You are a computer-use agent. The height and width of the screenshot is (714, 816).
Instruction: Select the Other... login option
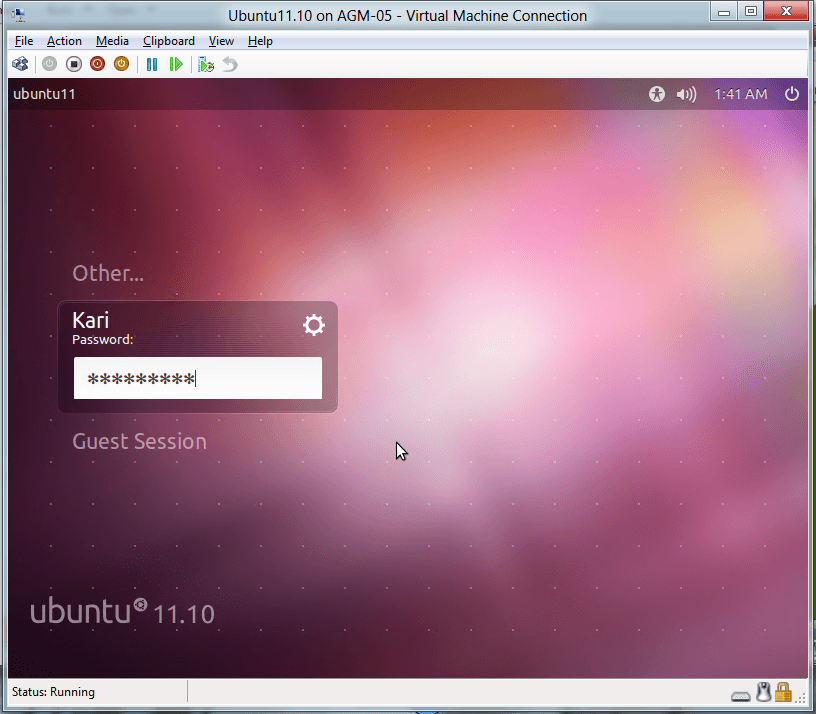click(x=108, y=273)
